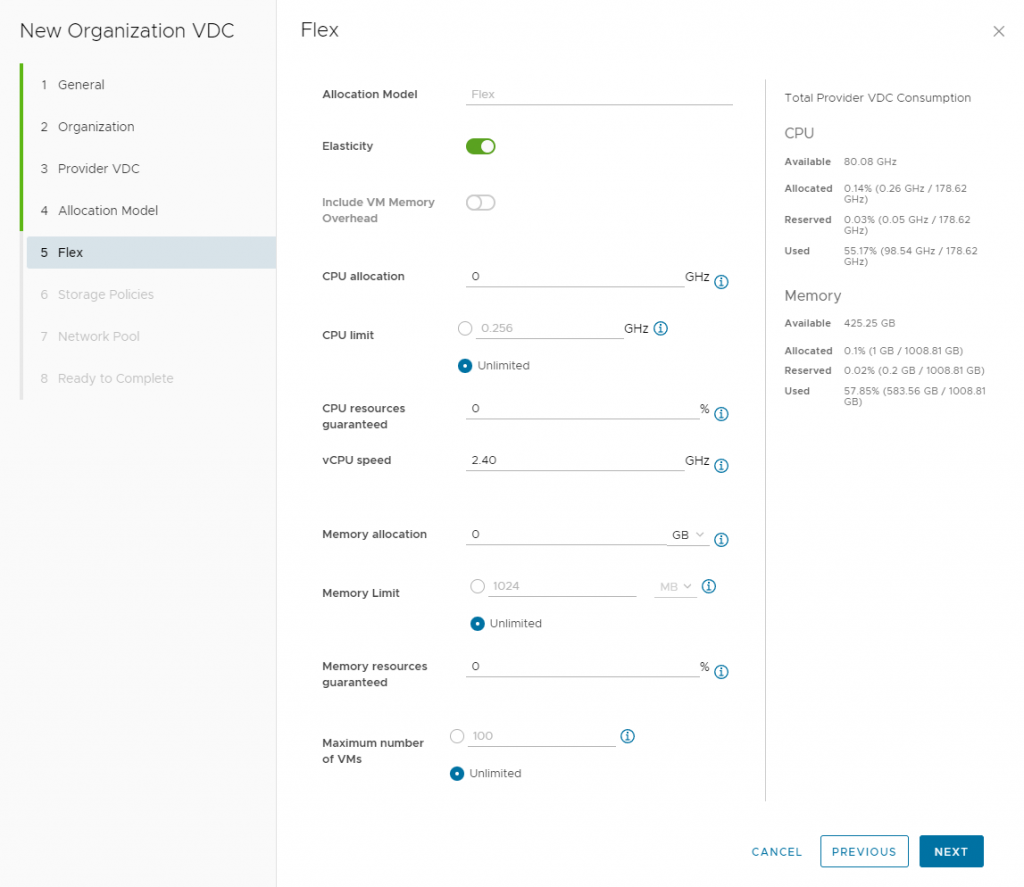Click the Memory allocation info icon
This screenshot has height=887, width=1024.
(x=721, y=540)
